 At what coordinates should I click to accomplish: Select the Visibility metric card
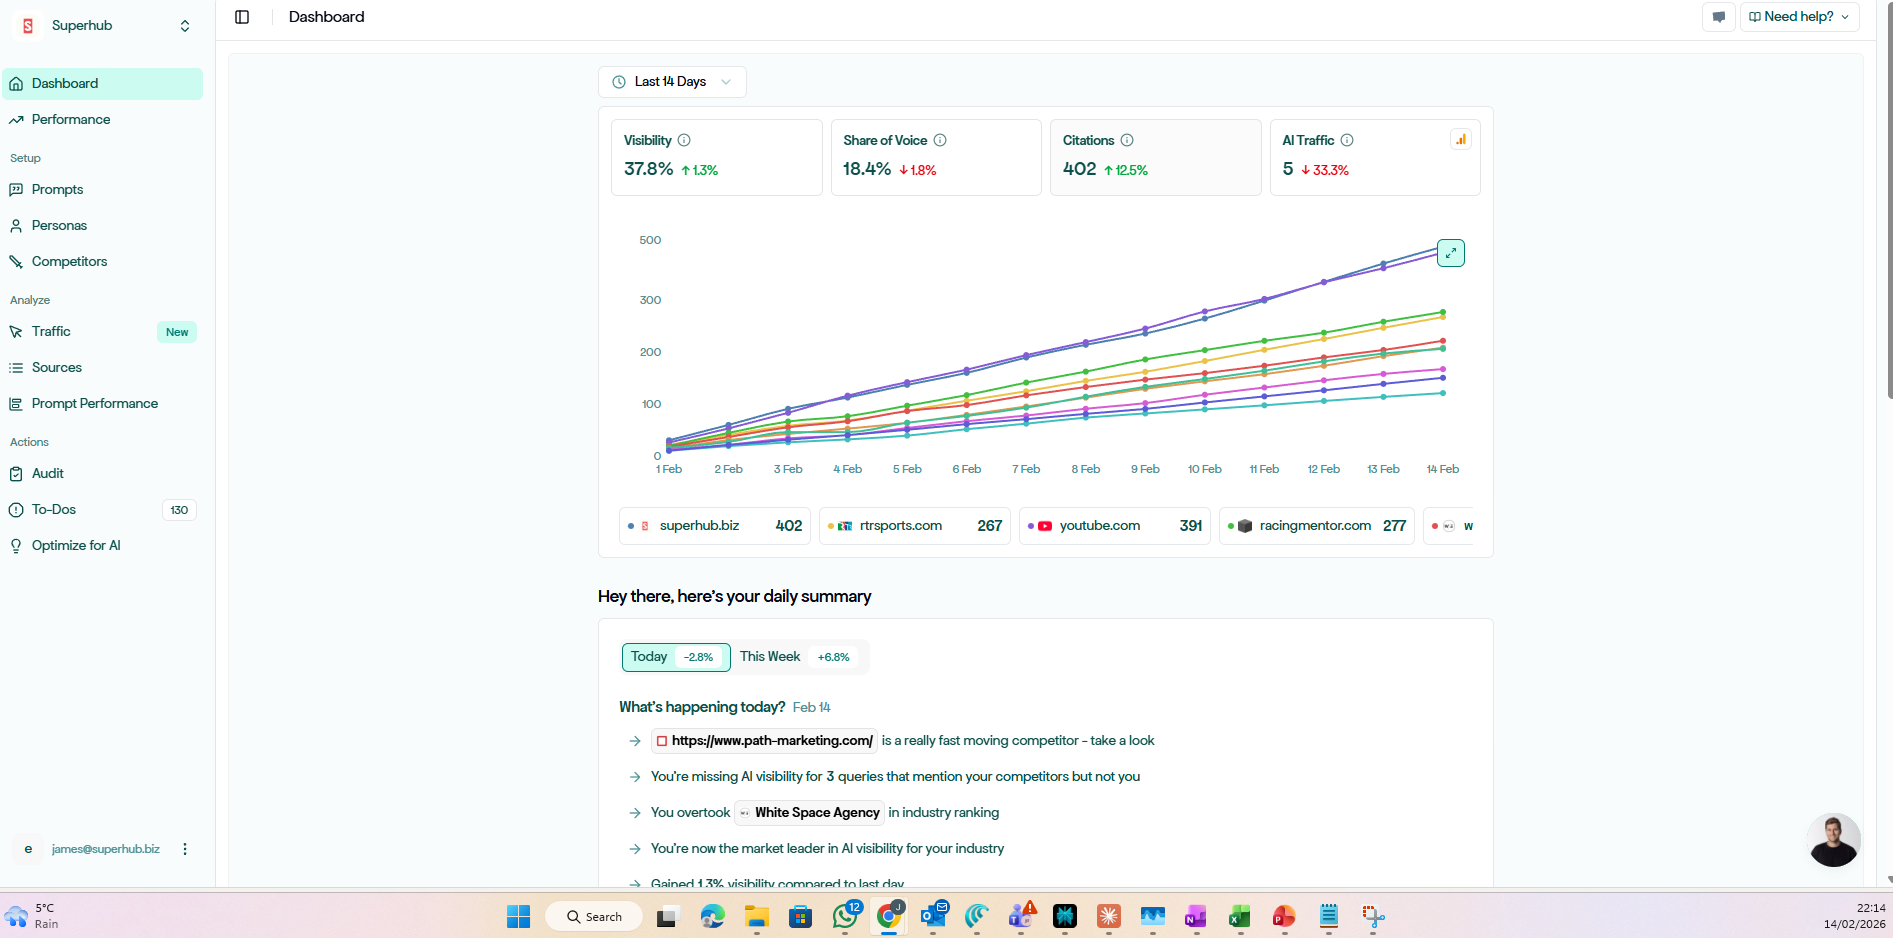pos(717,157)
